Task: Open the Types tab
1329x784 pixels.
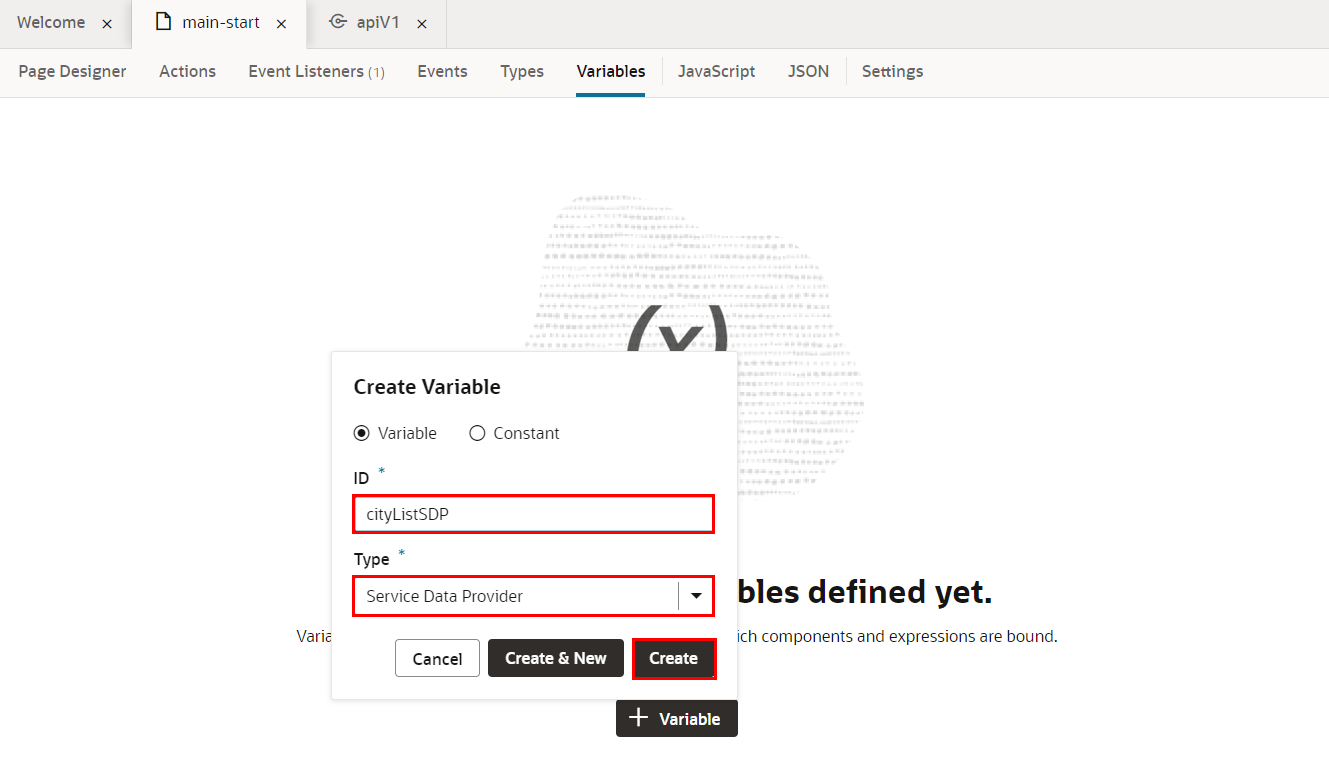Action: pyautogui.click(x=522, y=71)
